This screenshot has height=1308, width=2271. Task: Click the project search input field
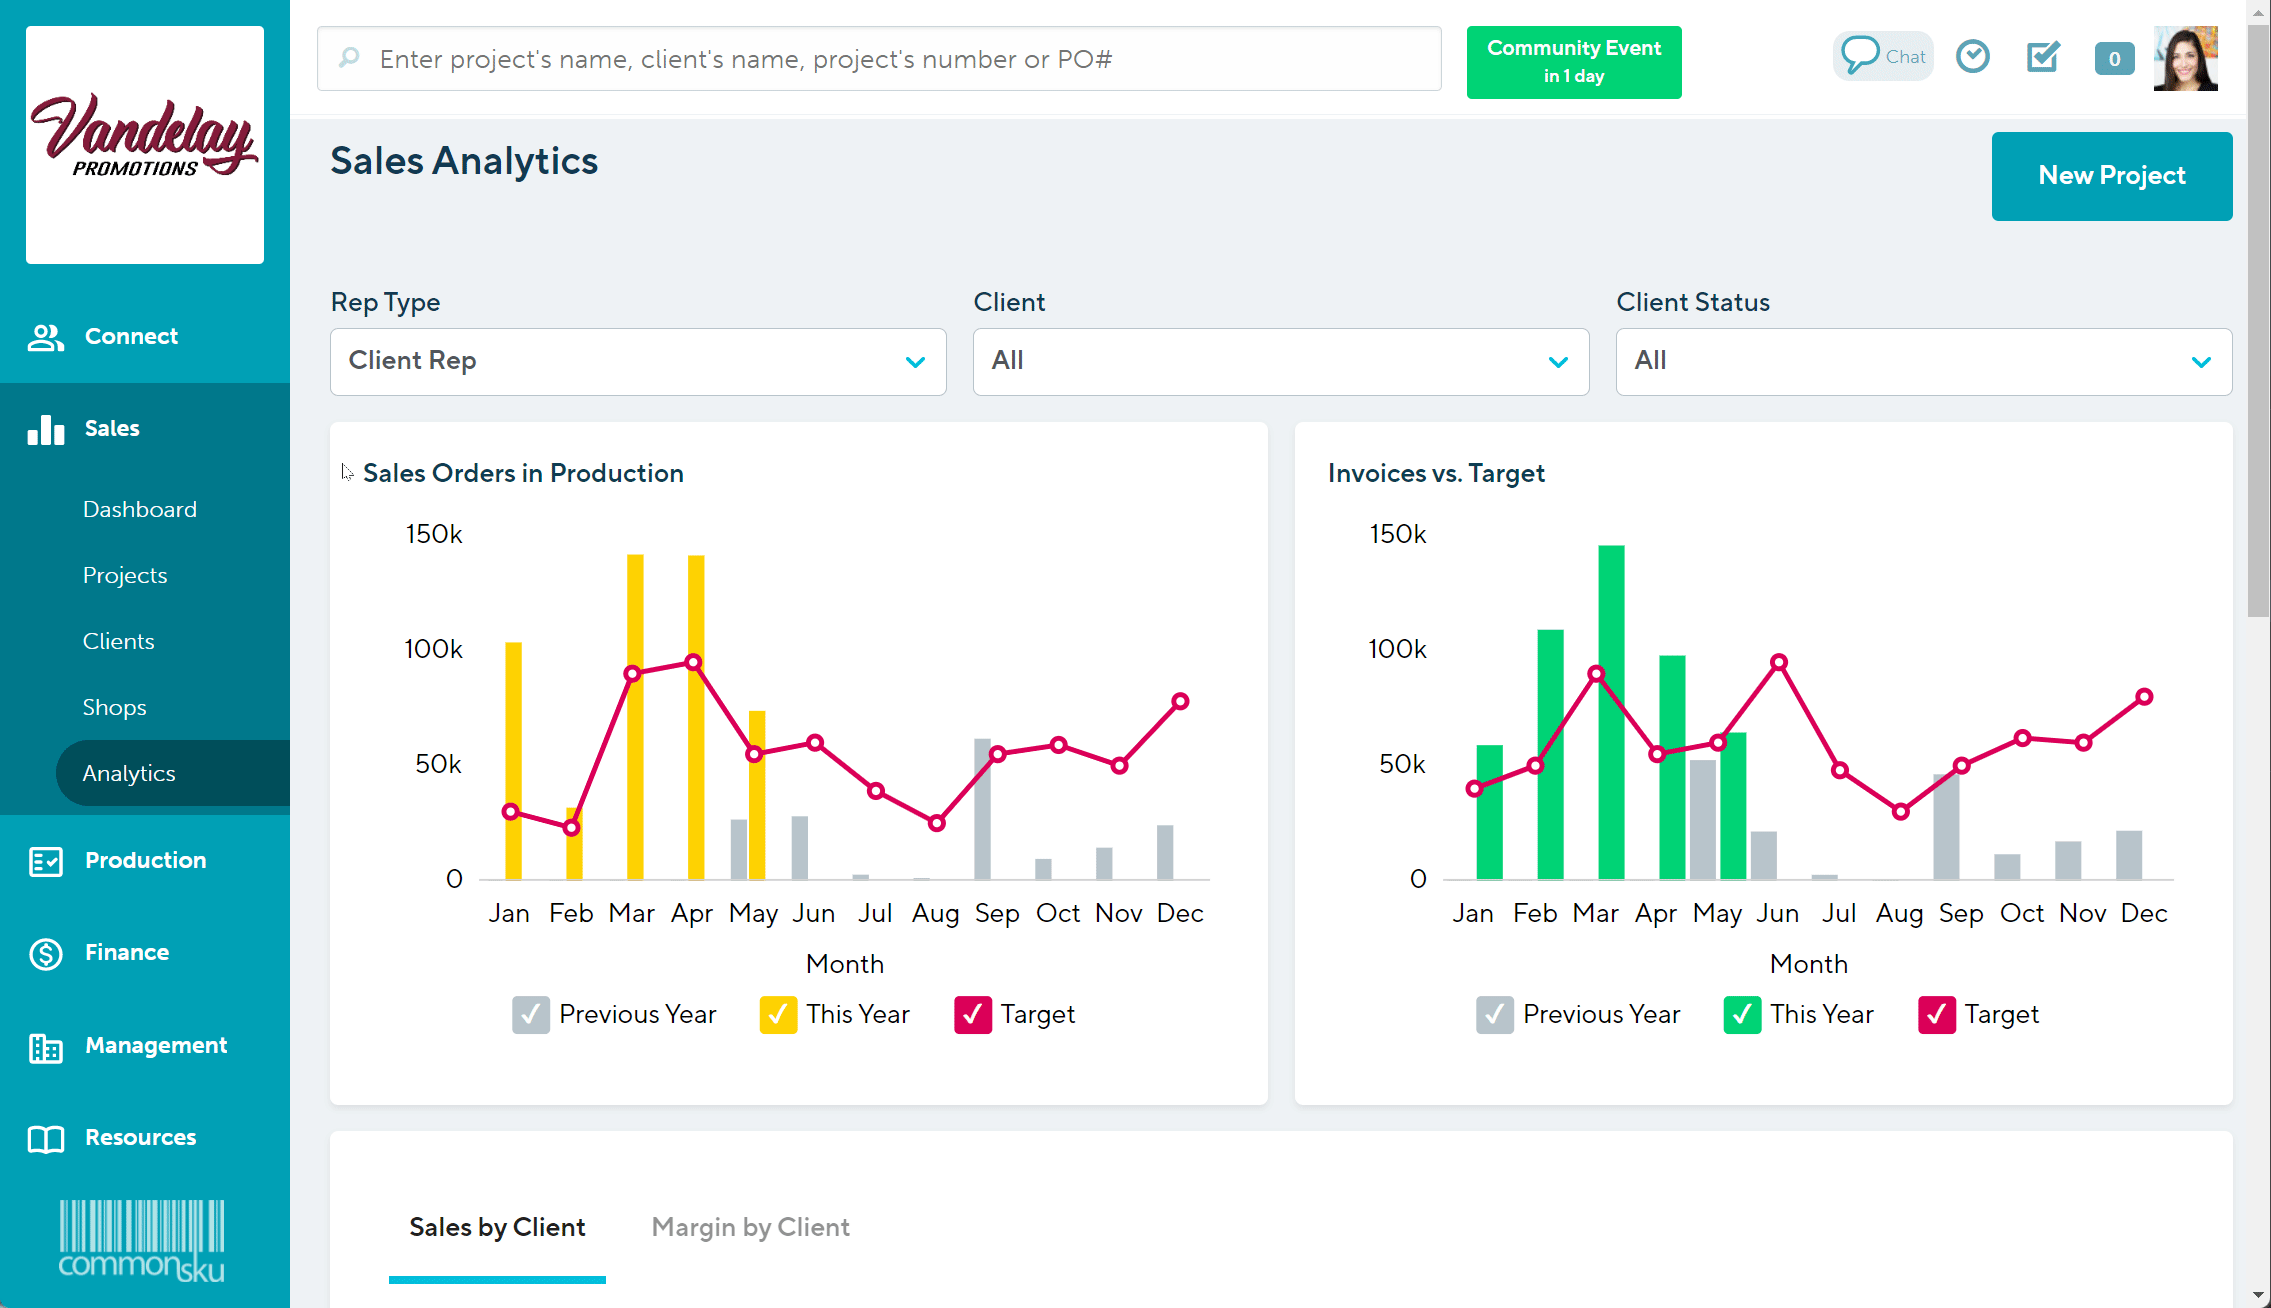878,58
